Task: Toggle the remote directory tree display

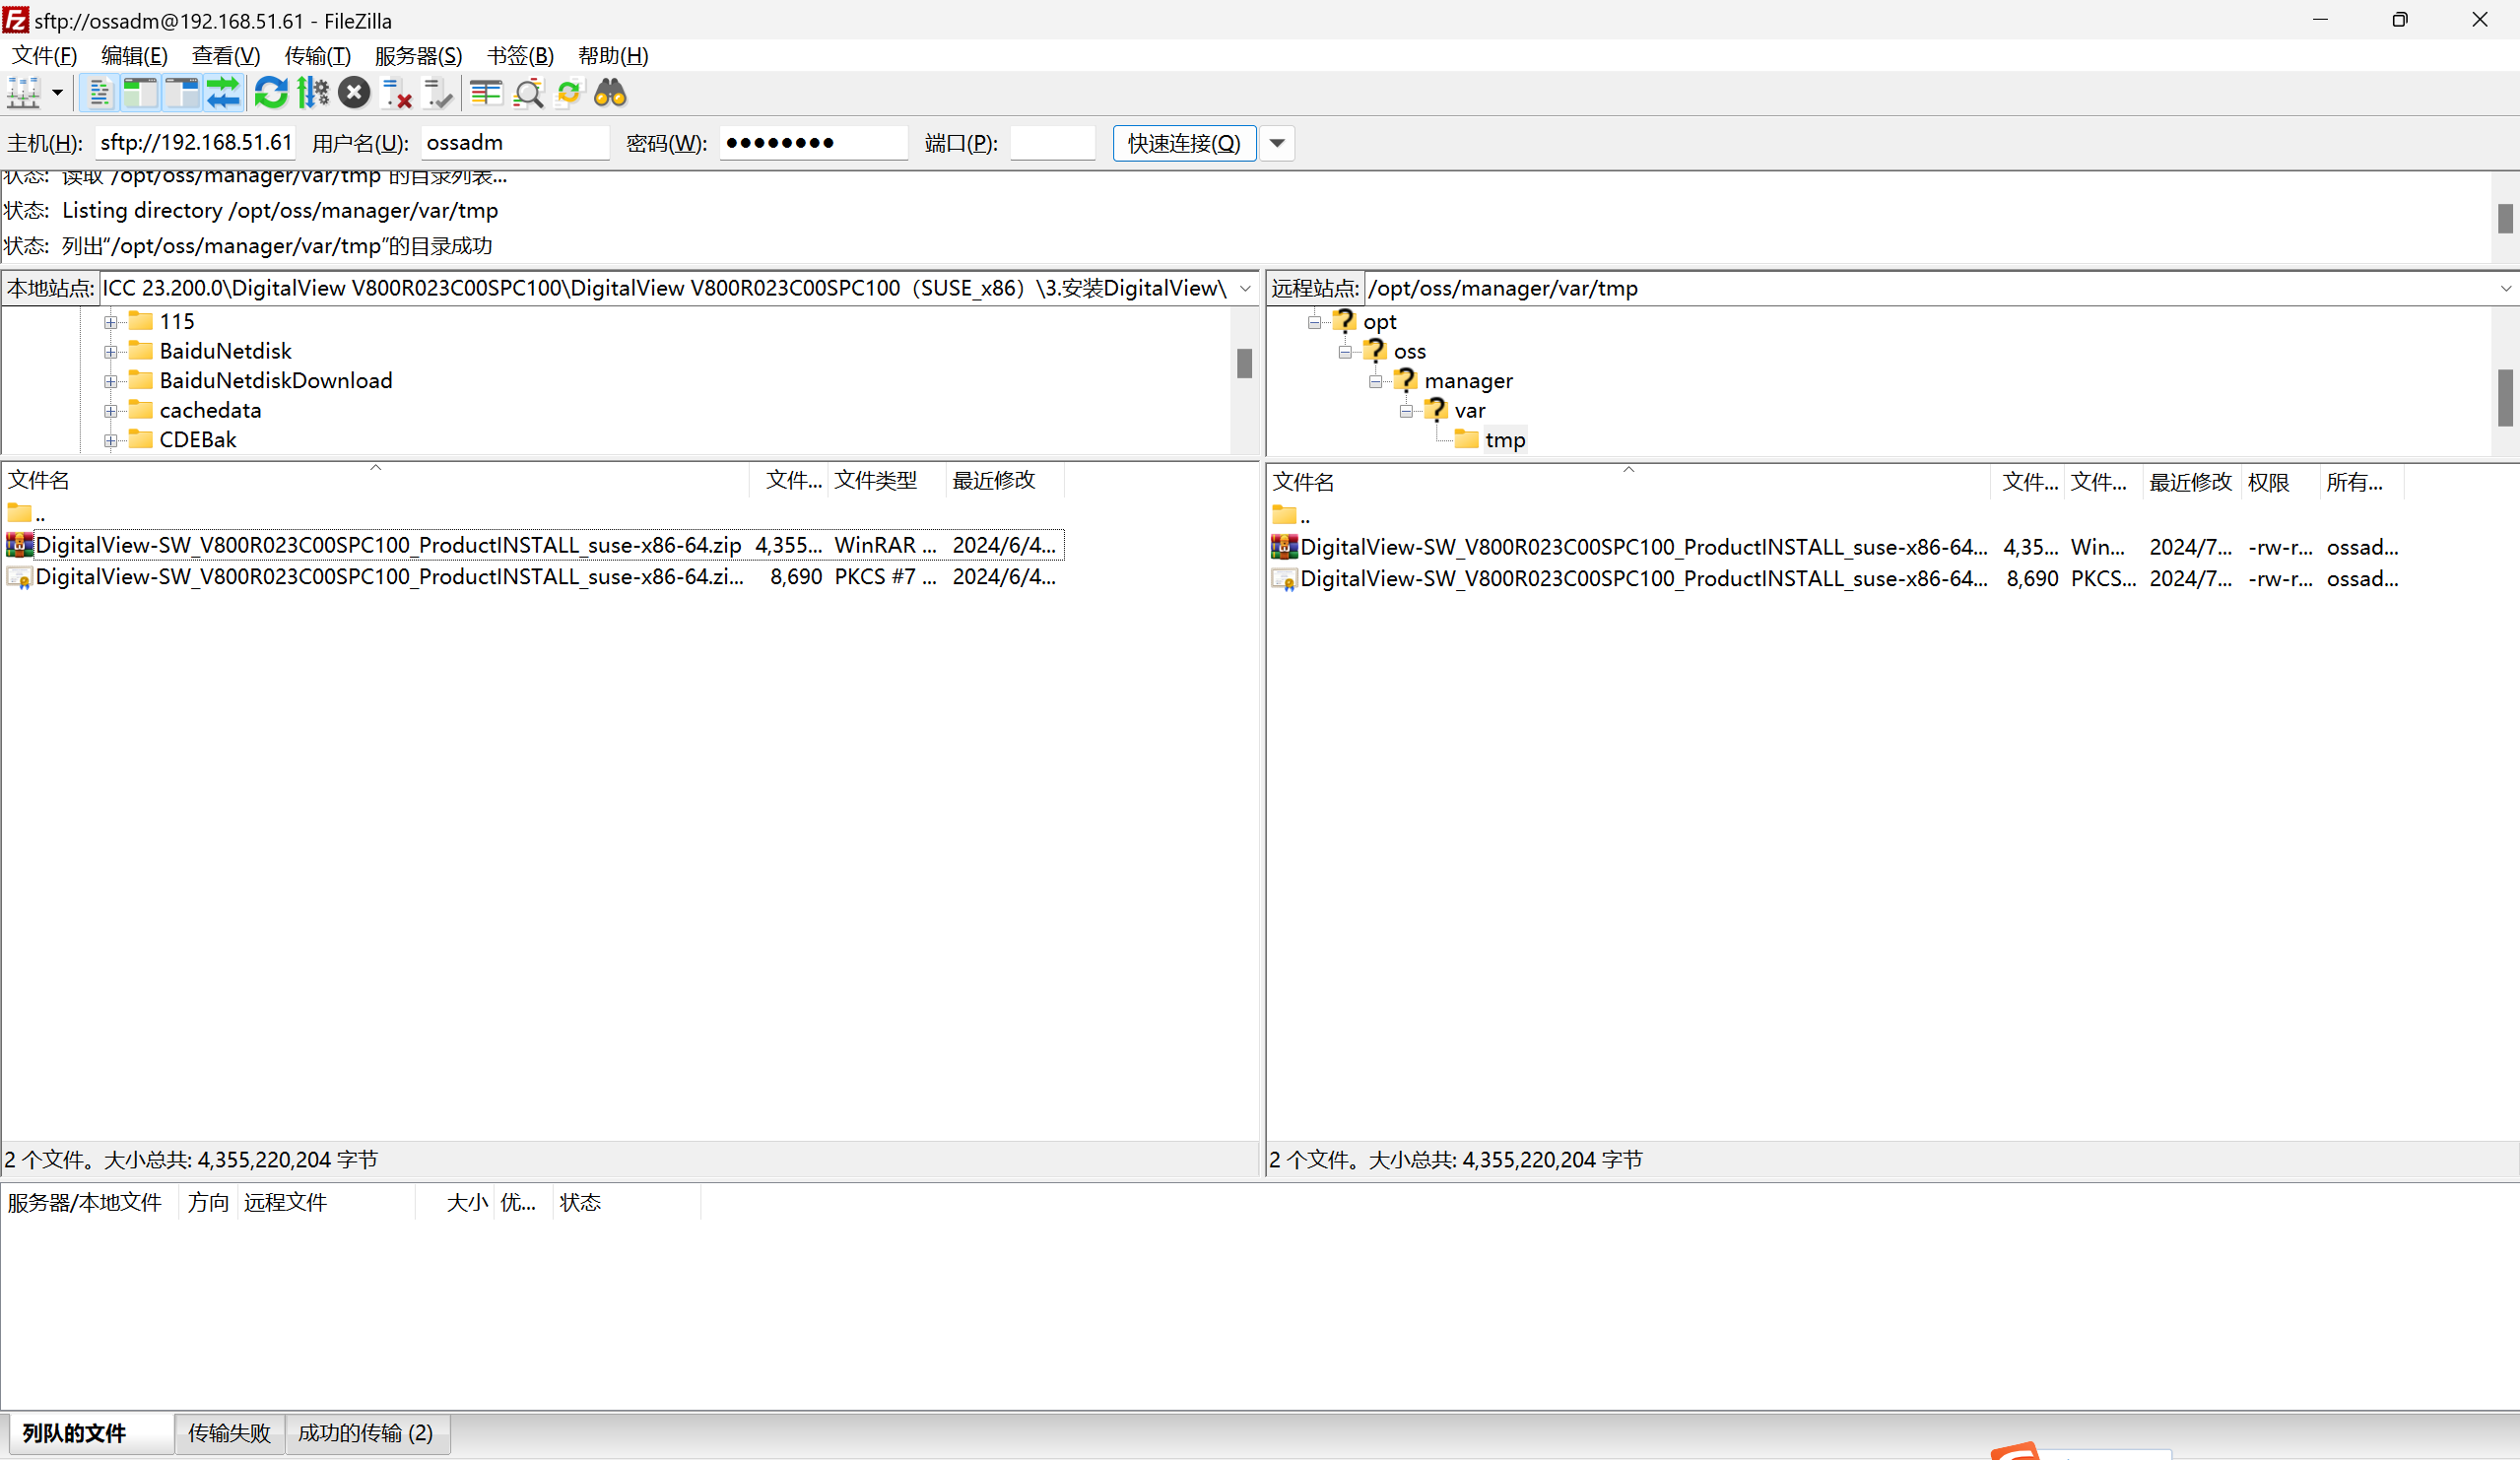Action: pyautogui.click(x=182, y=93)
